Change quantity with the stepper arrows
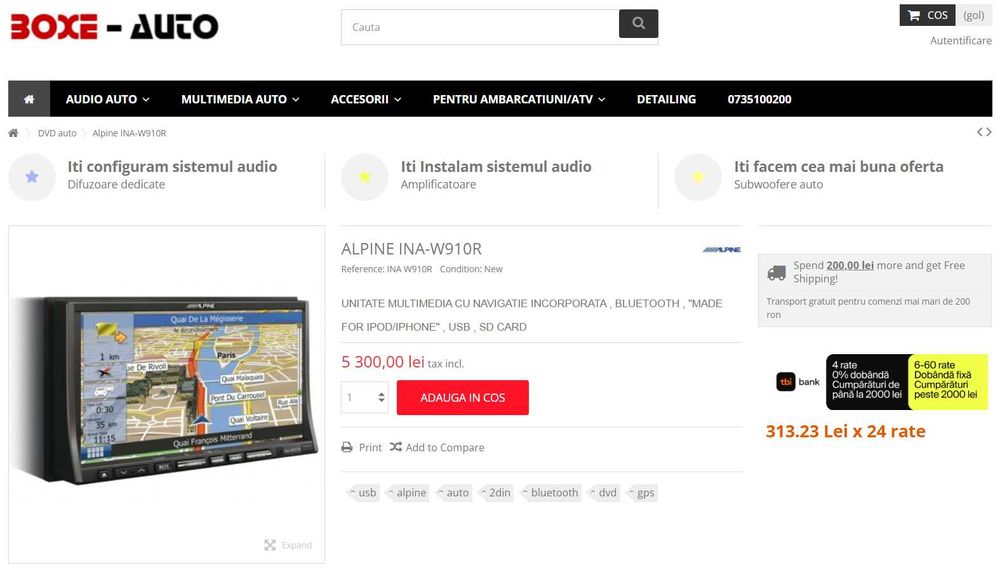1000x568 pixels. coord(381,397)
